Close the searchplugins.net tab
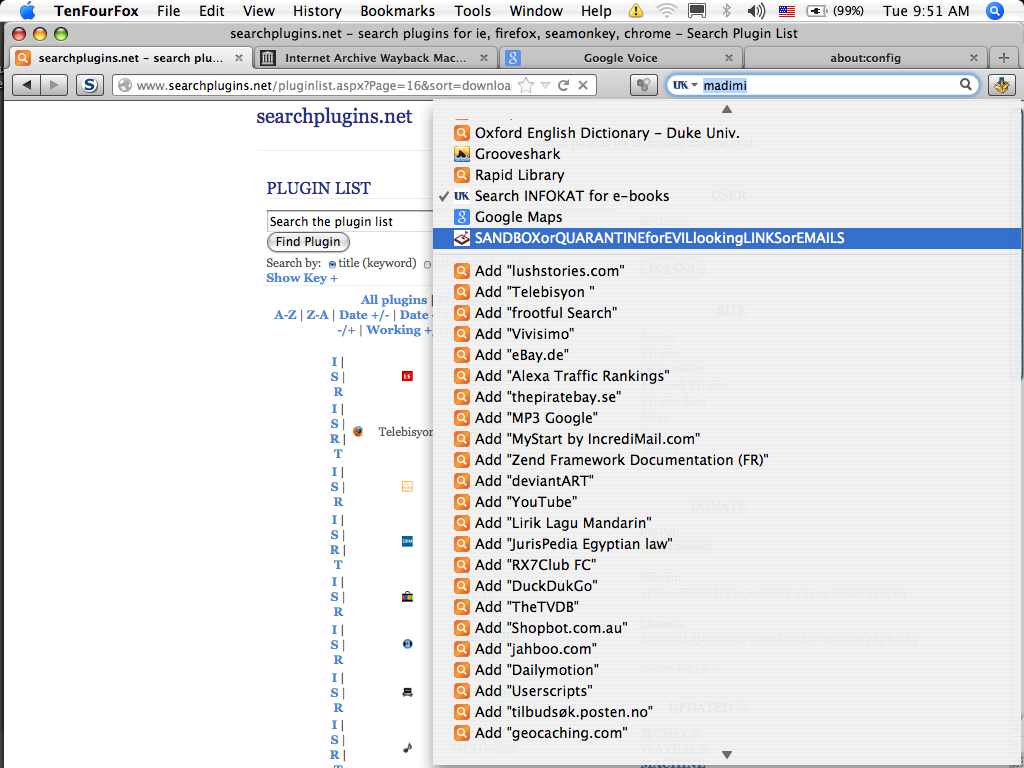Viewport: 1024px width, 768px height. pyautogui.click(x=239, y=58)
